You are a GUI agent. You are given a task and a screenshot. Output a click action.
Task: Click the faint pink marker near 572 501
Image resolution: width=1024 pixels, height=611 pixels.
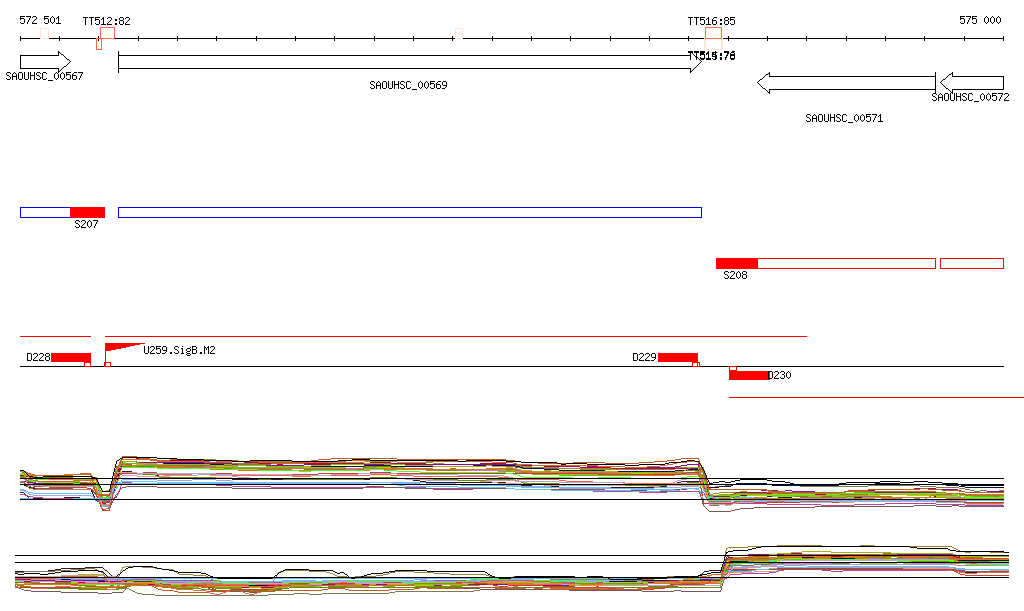click(x=44, y=33)
